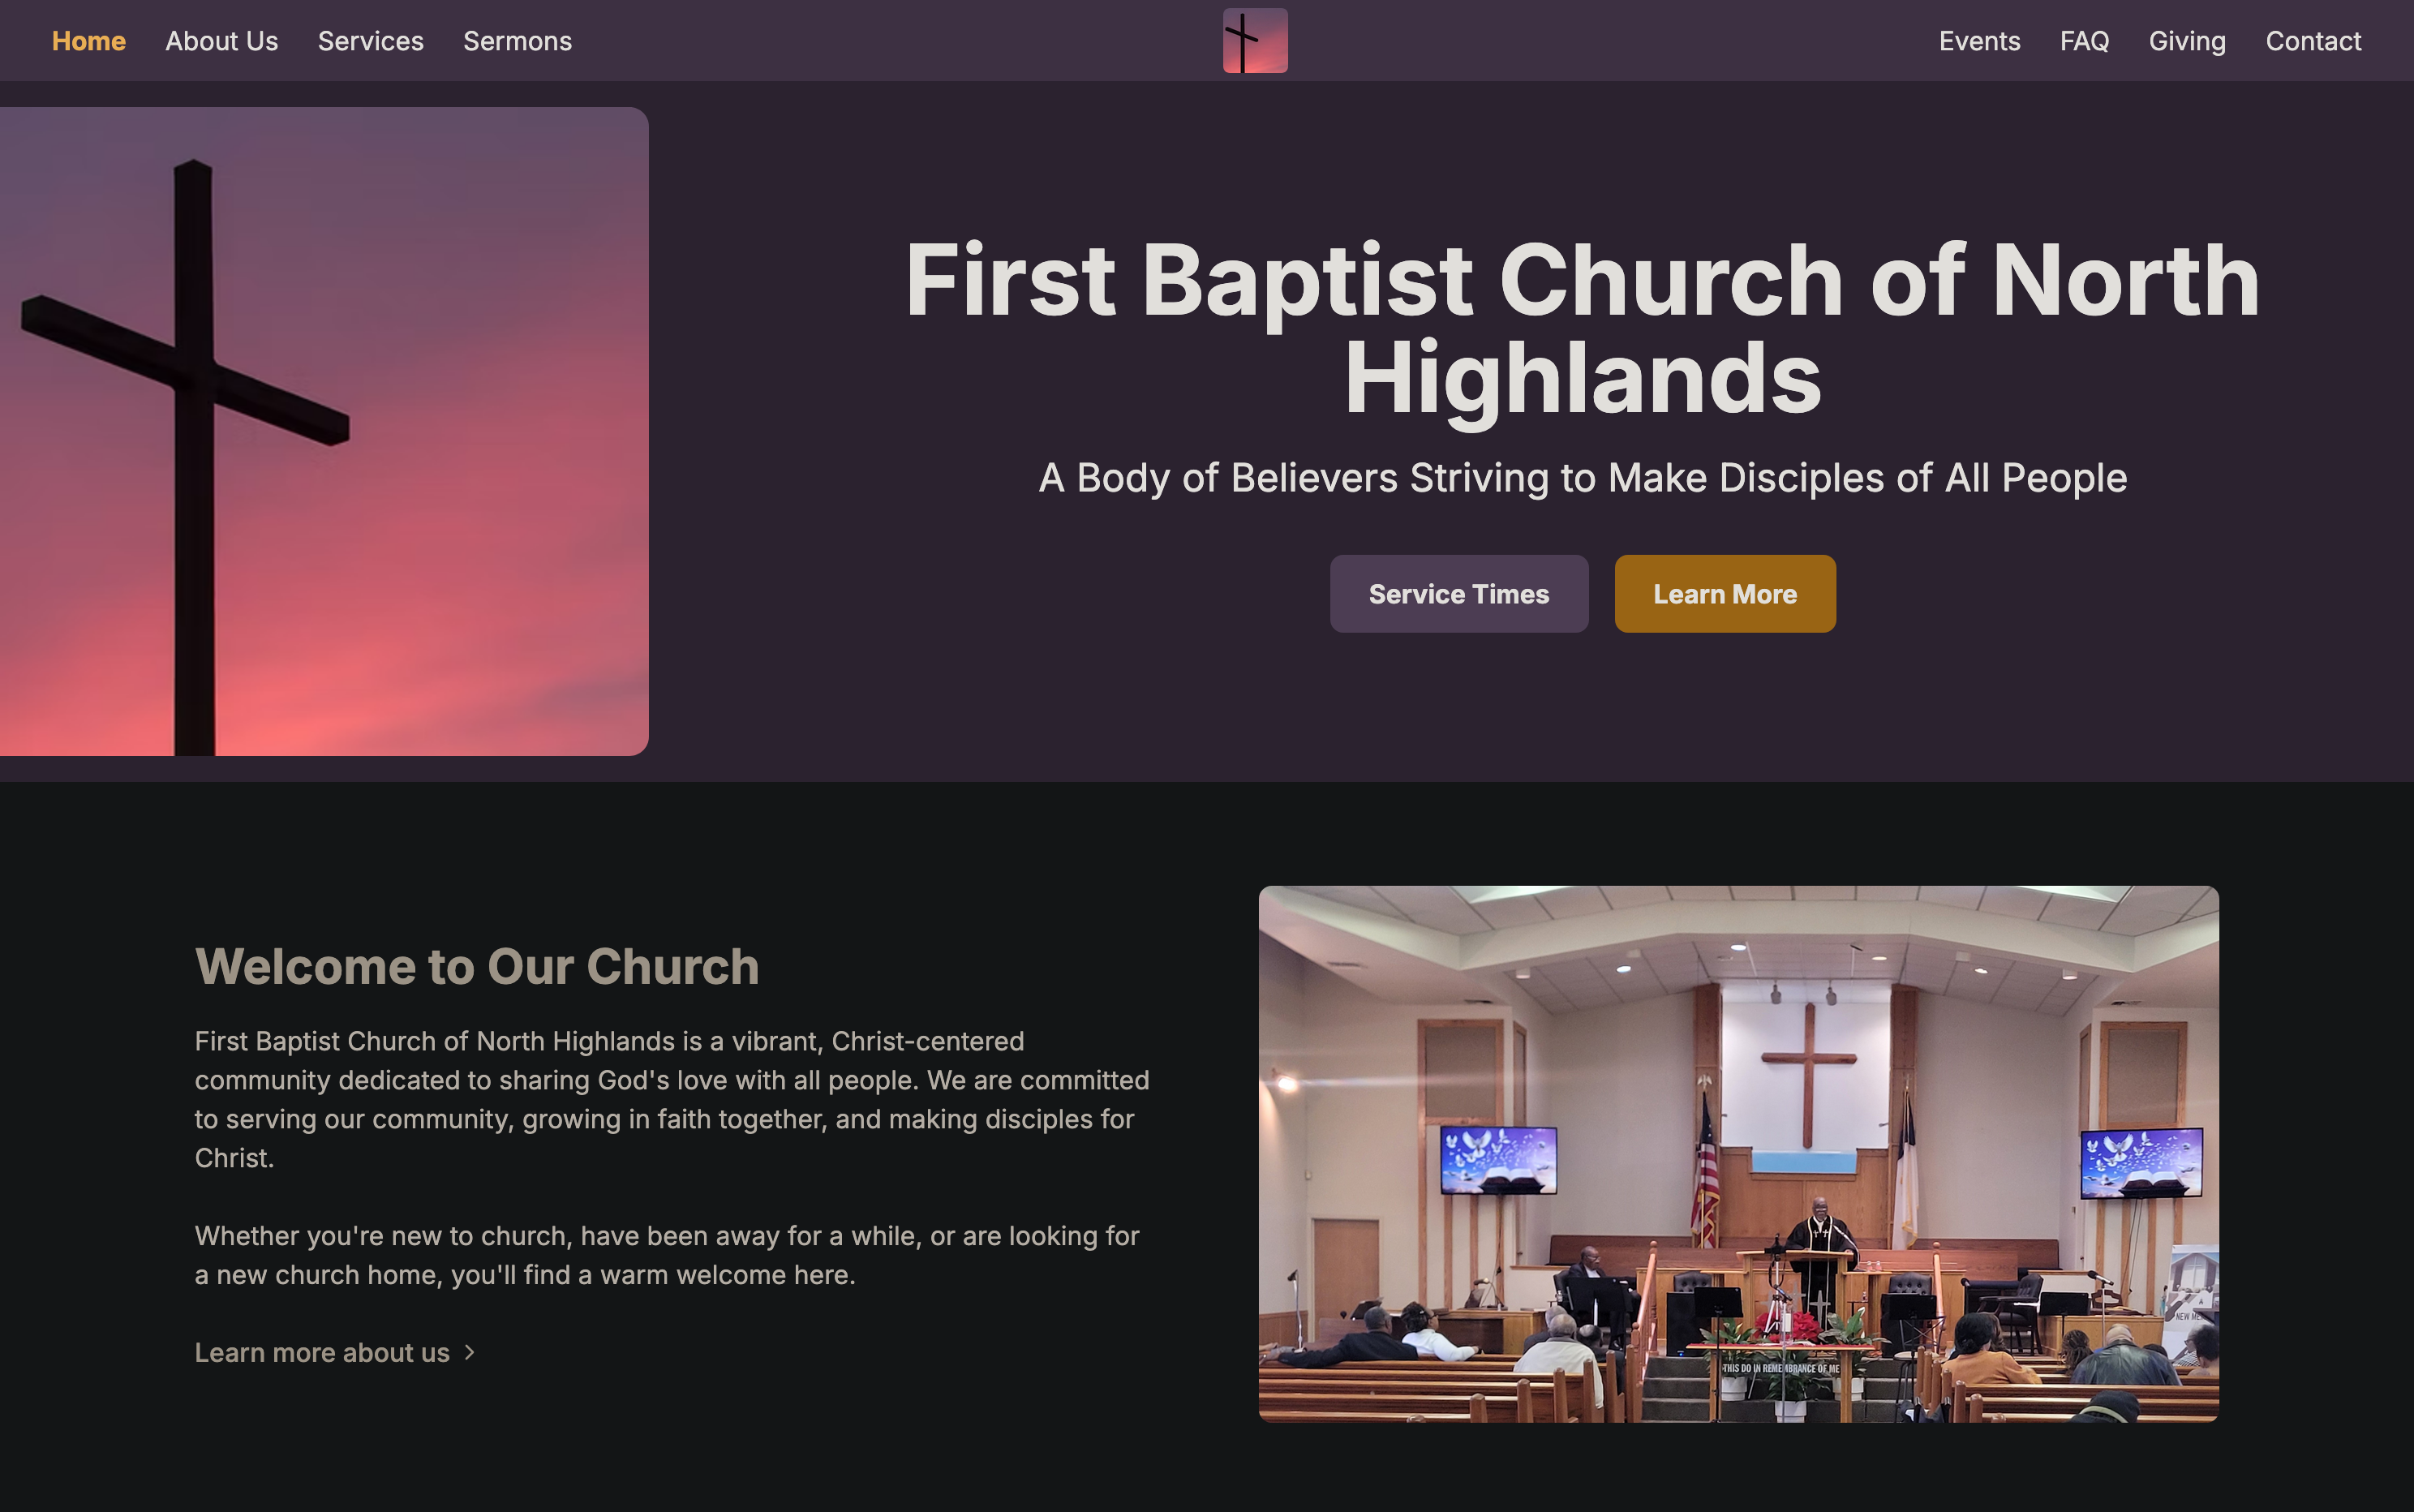Click the paragraph starting 'Whether you're new to church'
The height and width of the screenshot is (1512, 2414).
(667, 1255)
